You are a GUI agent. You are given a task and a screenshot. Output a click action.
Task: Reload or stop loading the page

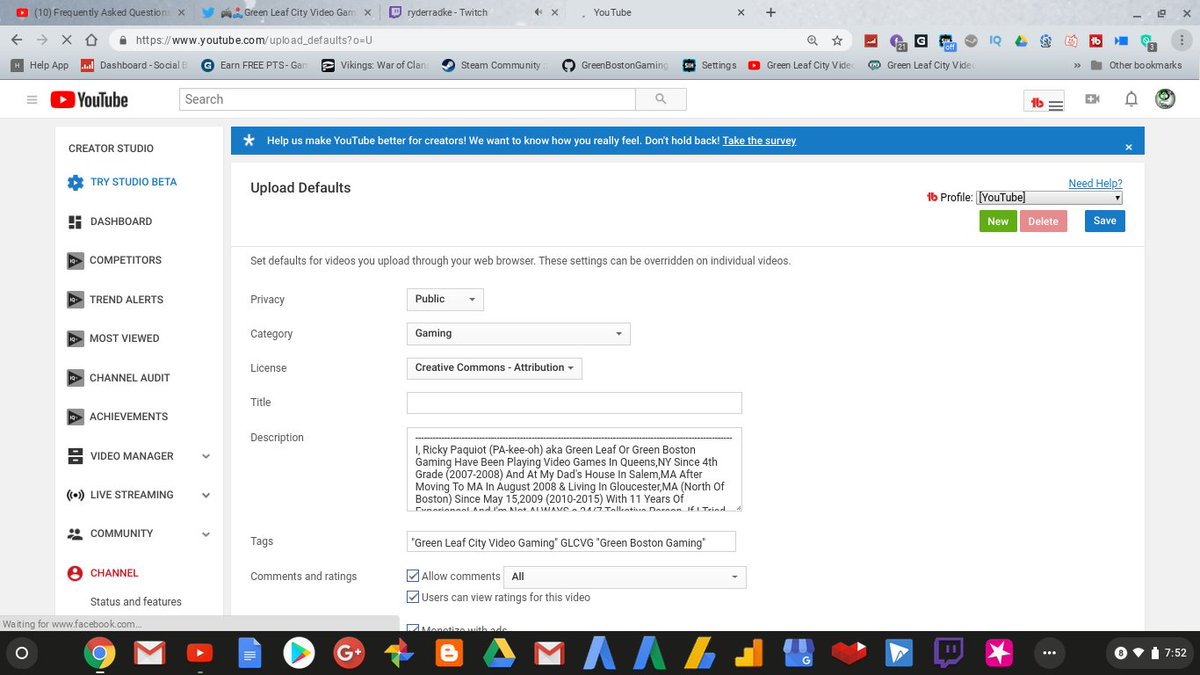(x=66, y=40)
